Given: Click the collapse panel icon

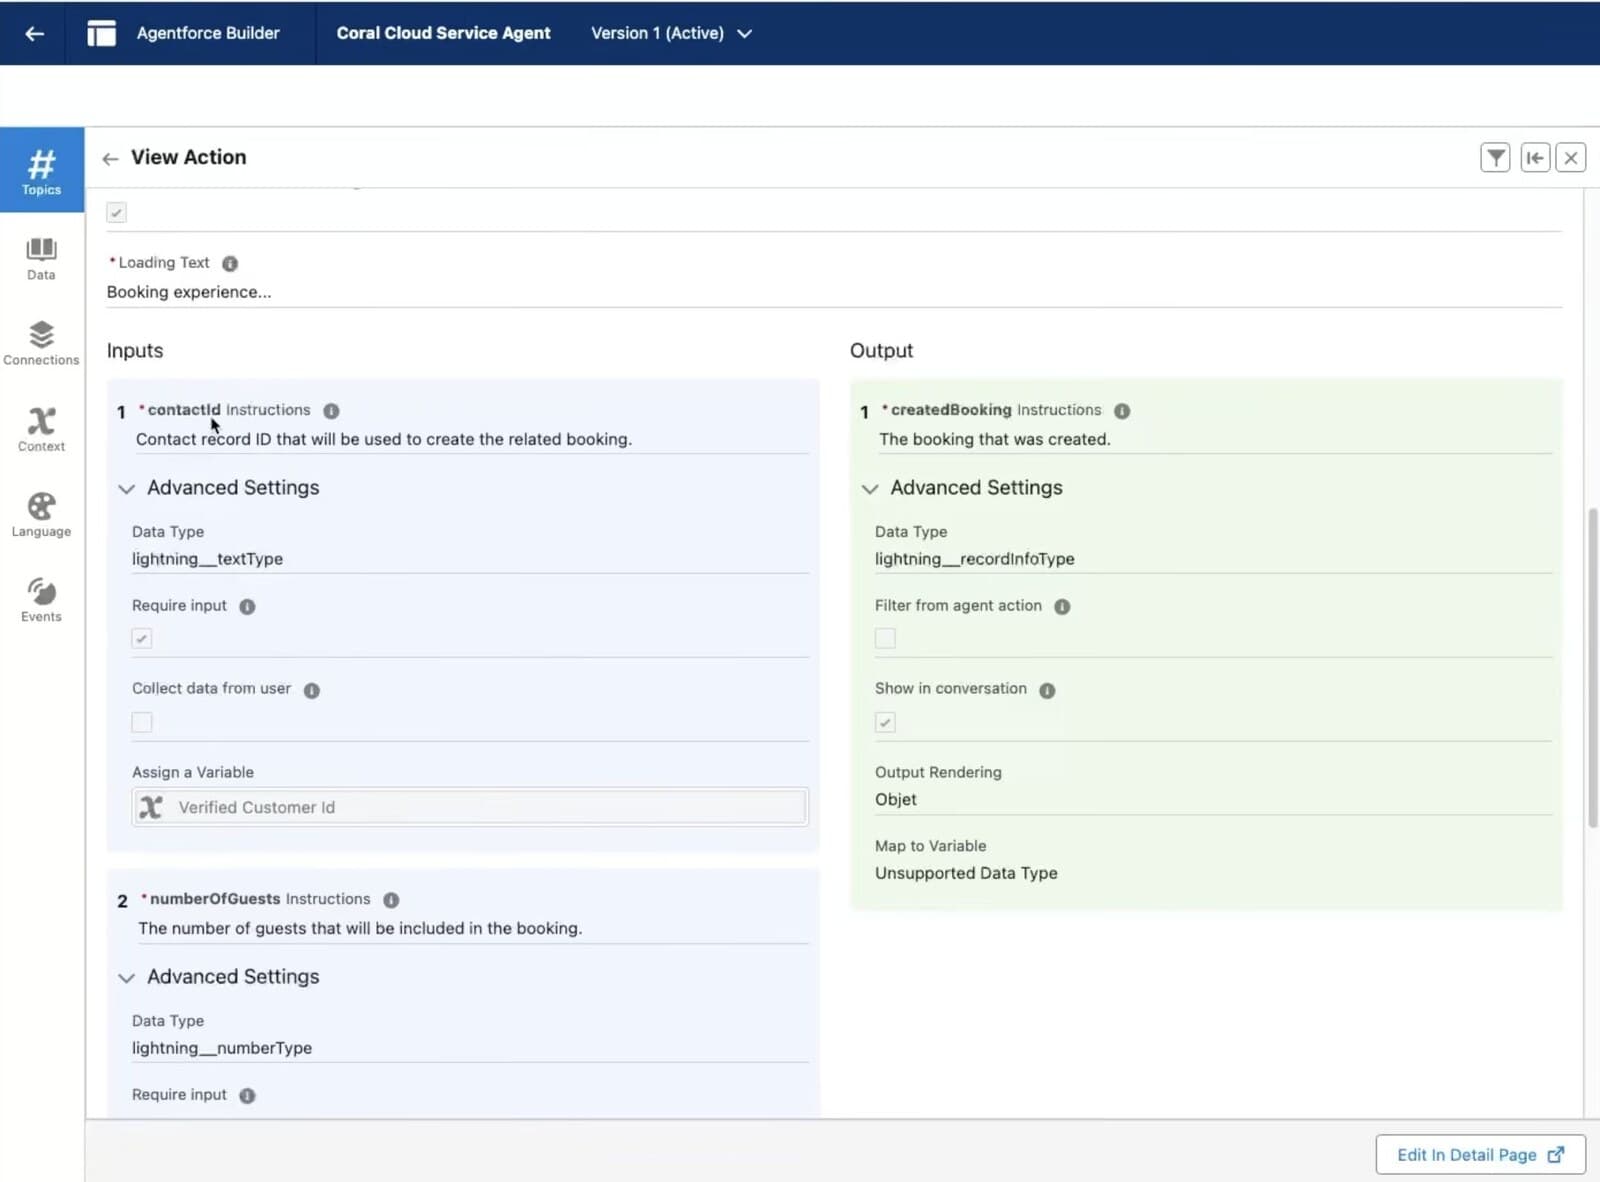Looking at the screenshot, I should pos(1535,157).
